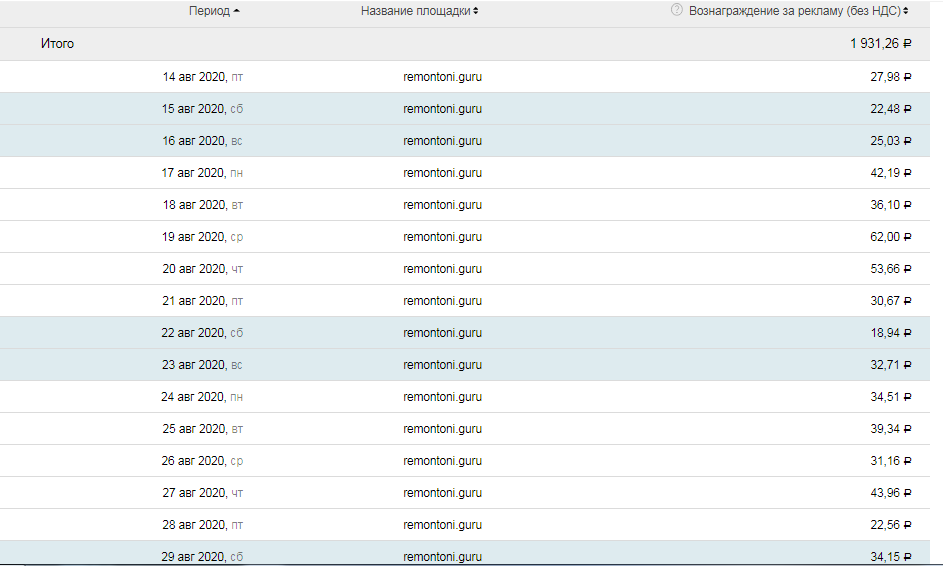Sort by Вознаграждение за рекламу column header
Image resolution: width=943 pixels, height=566 pixels.
798,11
